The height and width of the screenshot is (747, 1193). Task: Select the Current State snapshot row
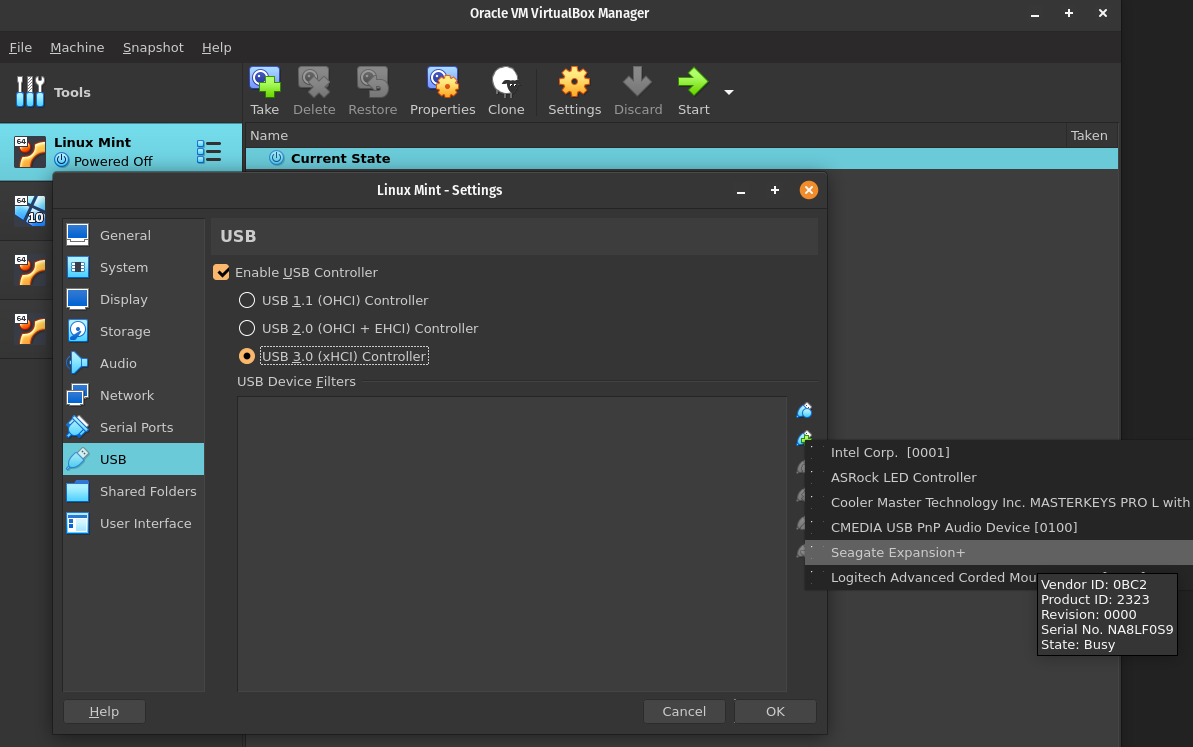682,158
